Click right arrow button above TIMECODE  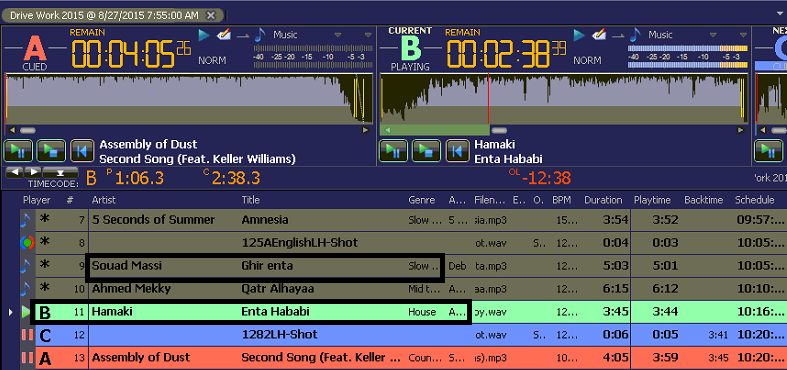click(33, 172)
